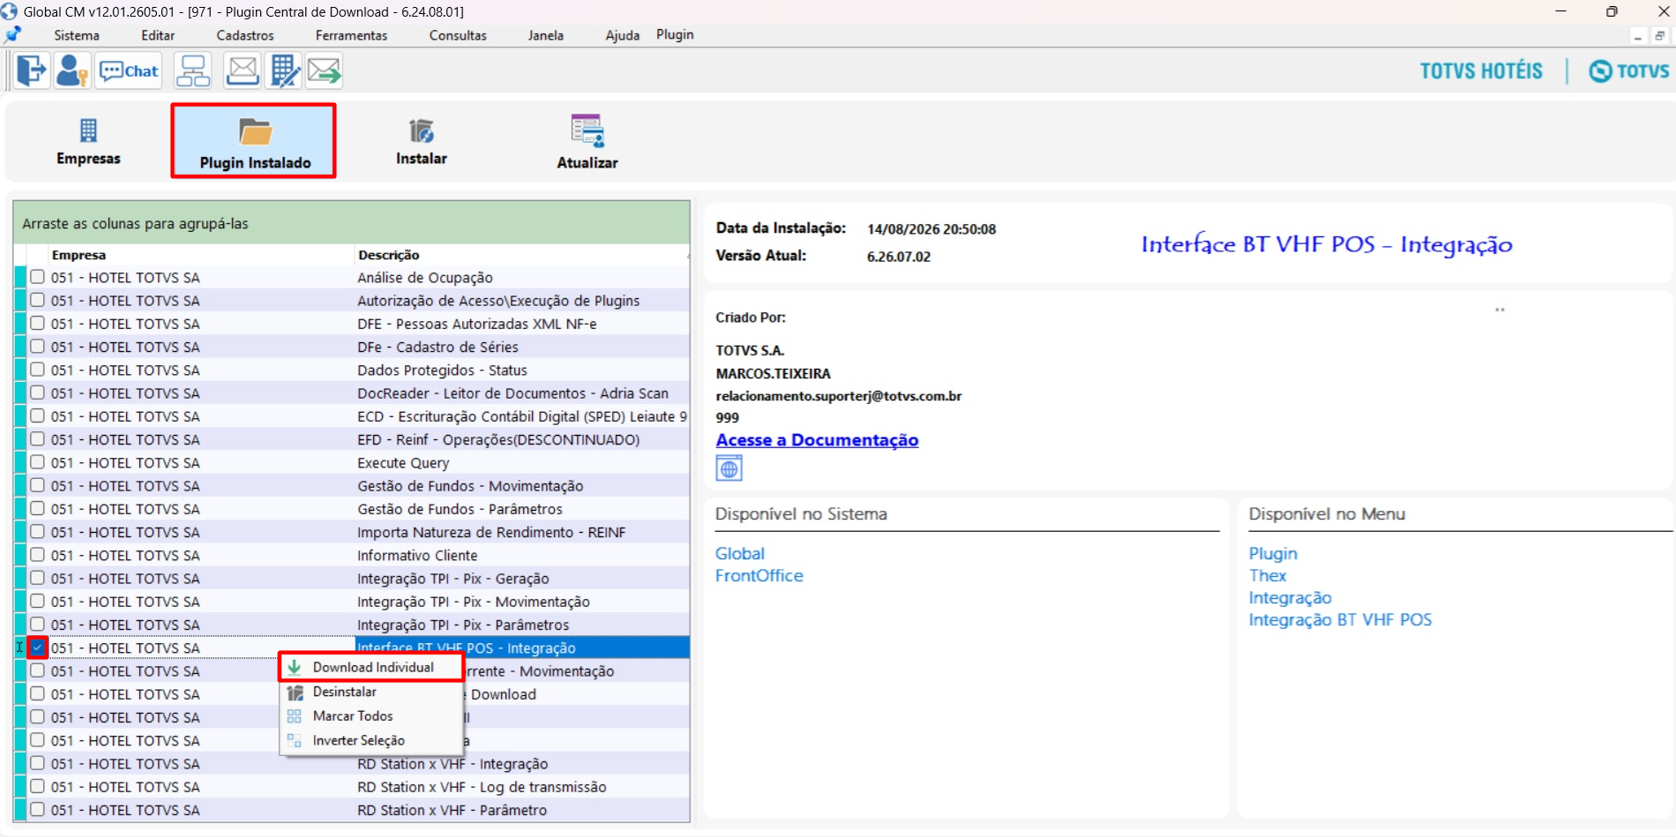Click the spreadsheet grid toolbar icon

284,71
